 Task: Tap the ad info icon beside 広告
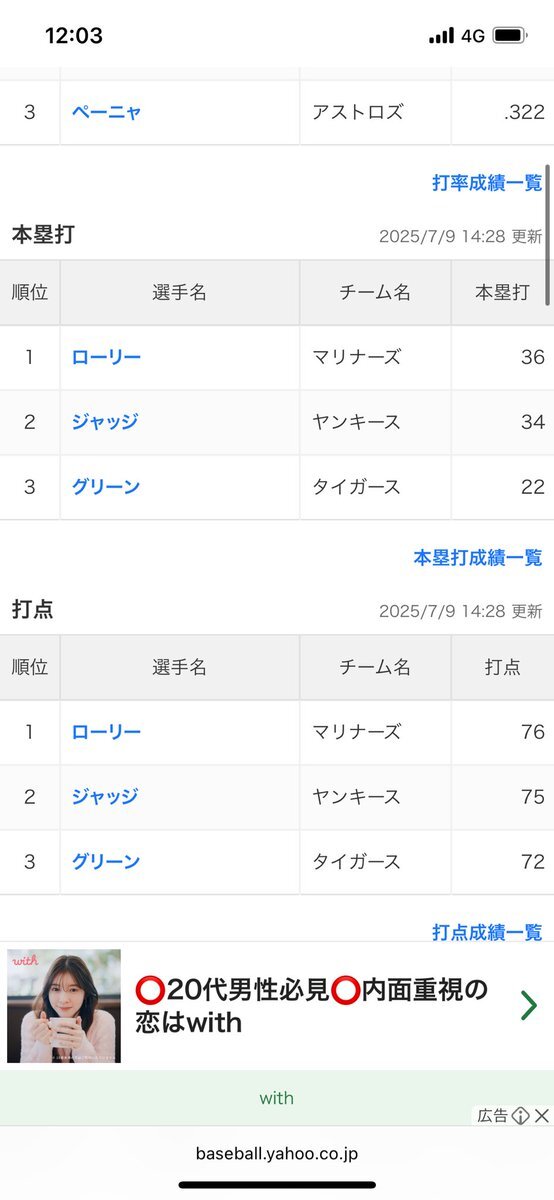tap(520, 1115)
